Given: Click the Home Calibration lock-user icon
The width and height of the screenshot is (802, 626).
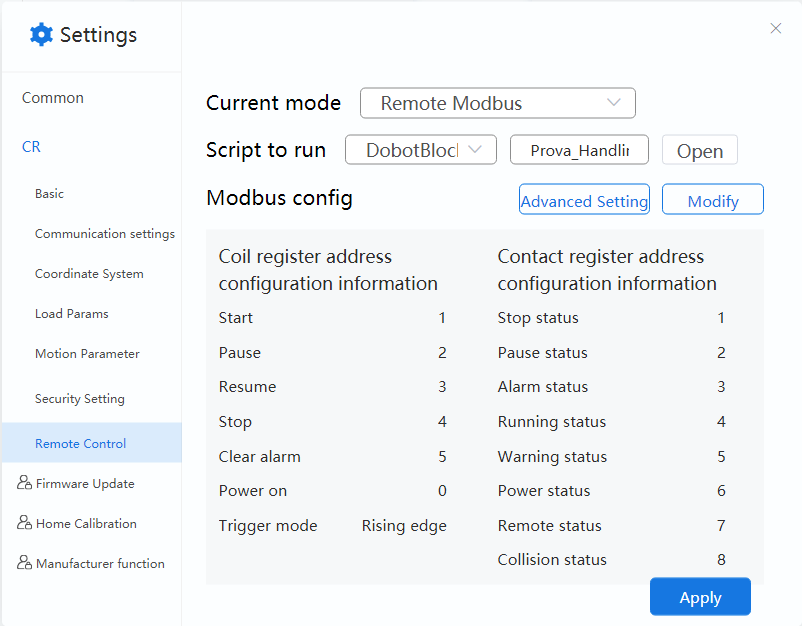Looking at the screenshot, I should pyautogui.click(x=25, y=523).
